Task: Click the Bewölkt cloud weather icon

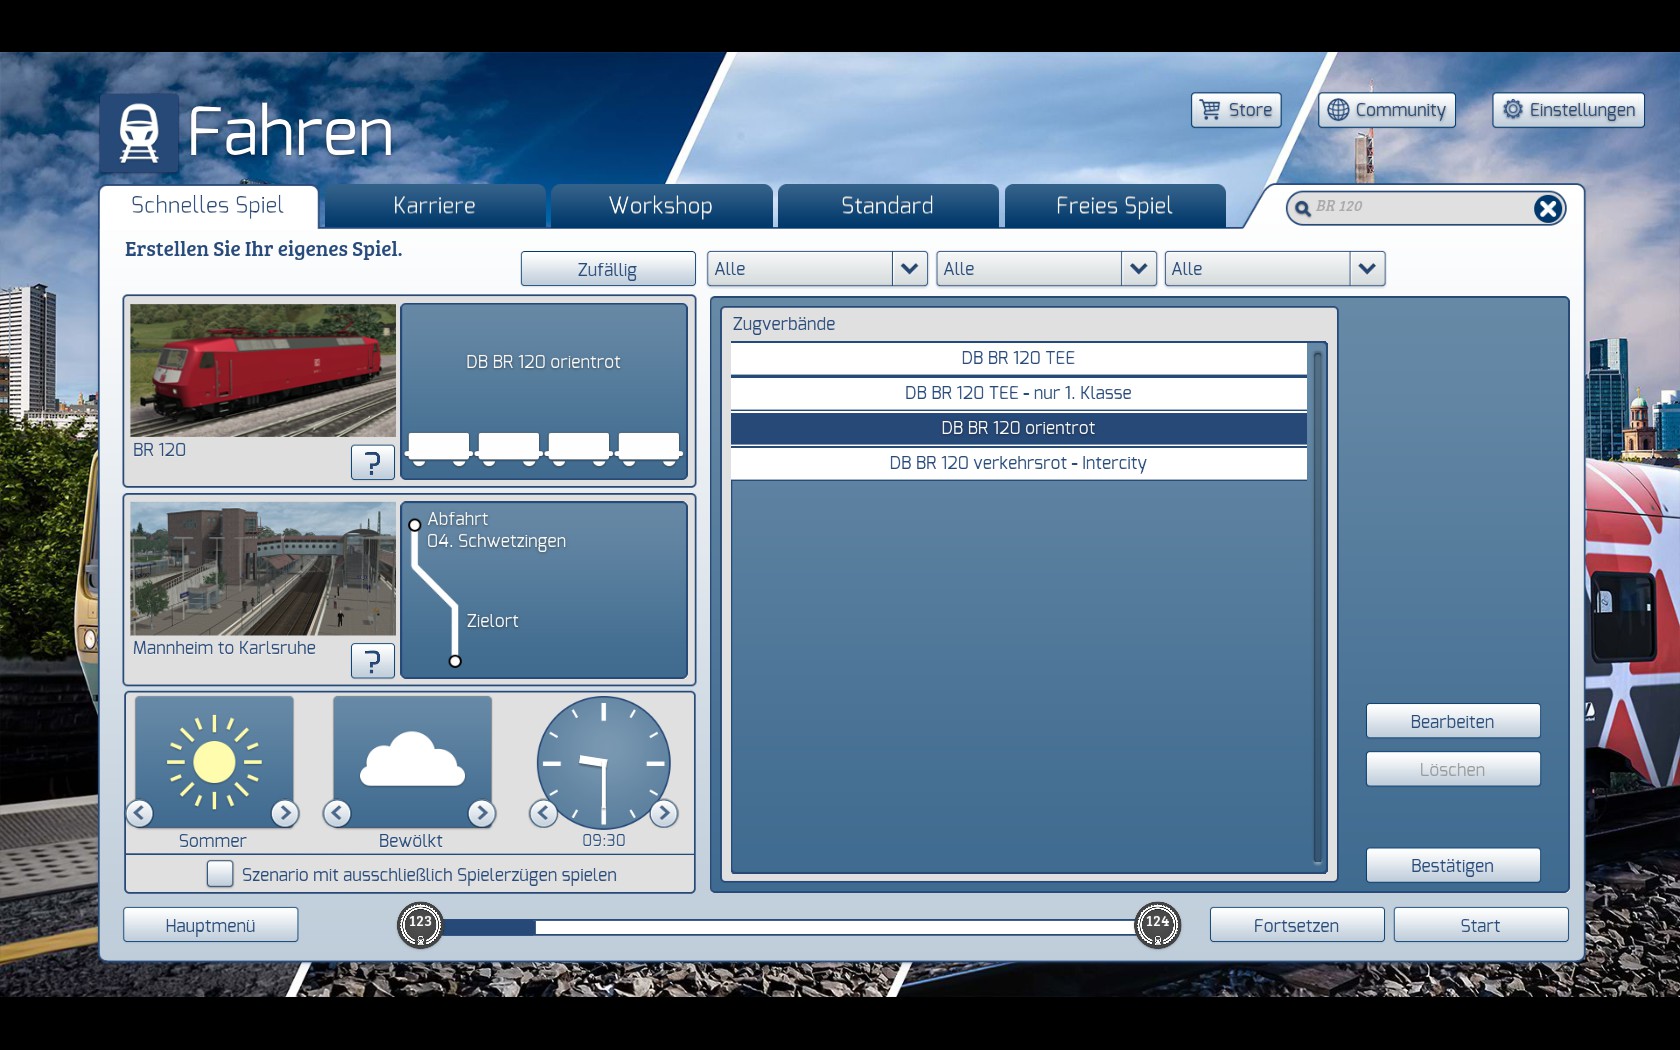Action: tap(412, 762)
